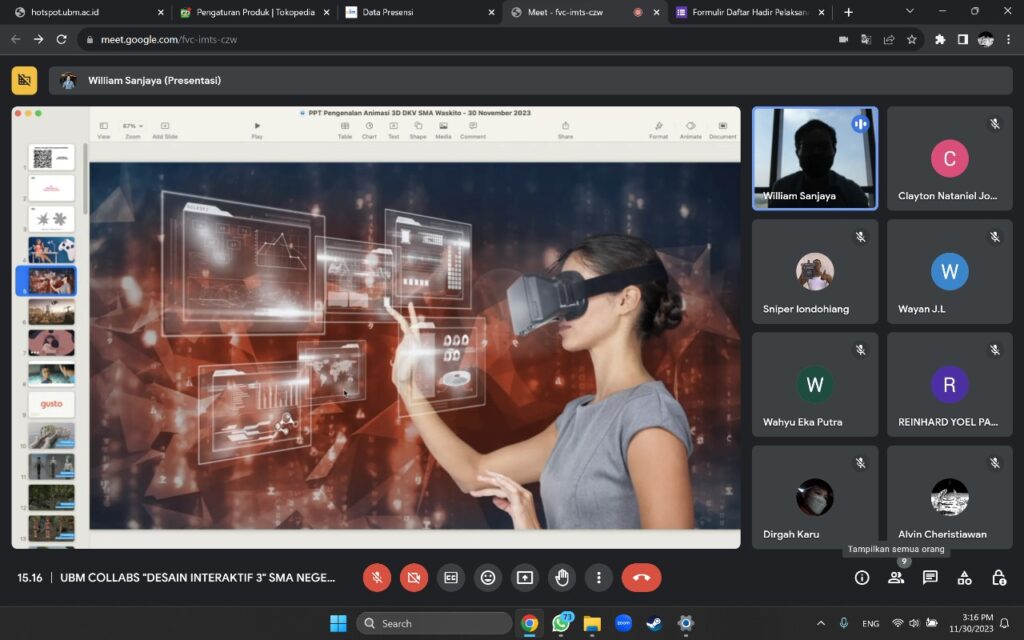The width and height of the screenshot is (1024, 640).
Task: Open the in-call chat panel
Action: point(930,577)
